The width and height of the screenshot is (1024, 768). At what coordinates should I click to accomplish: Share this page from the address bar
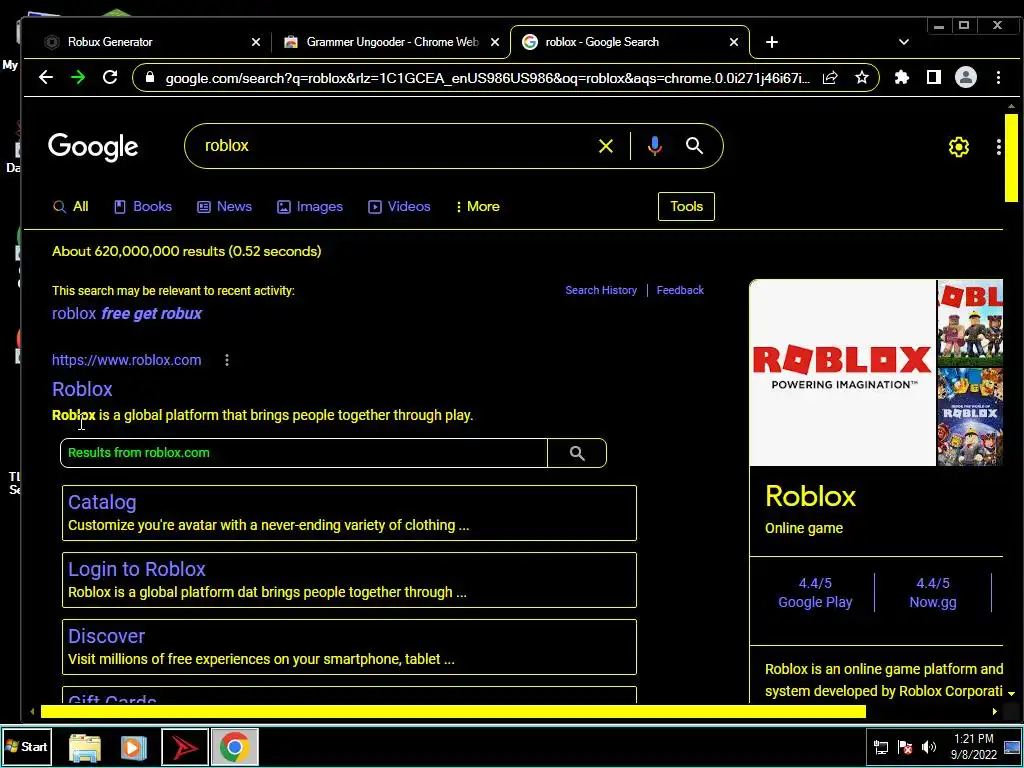pyautogui.click(x=830, y=78)
